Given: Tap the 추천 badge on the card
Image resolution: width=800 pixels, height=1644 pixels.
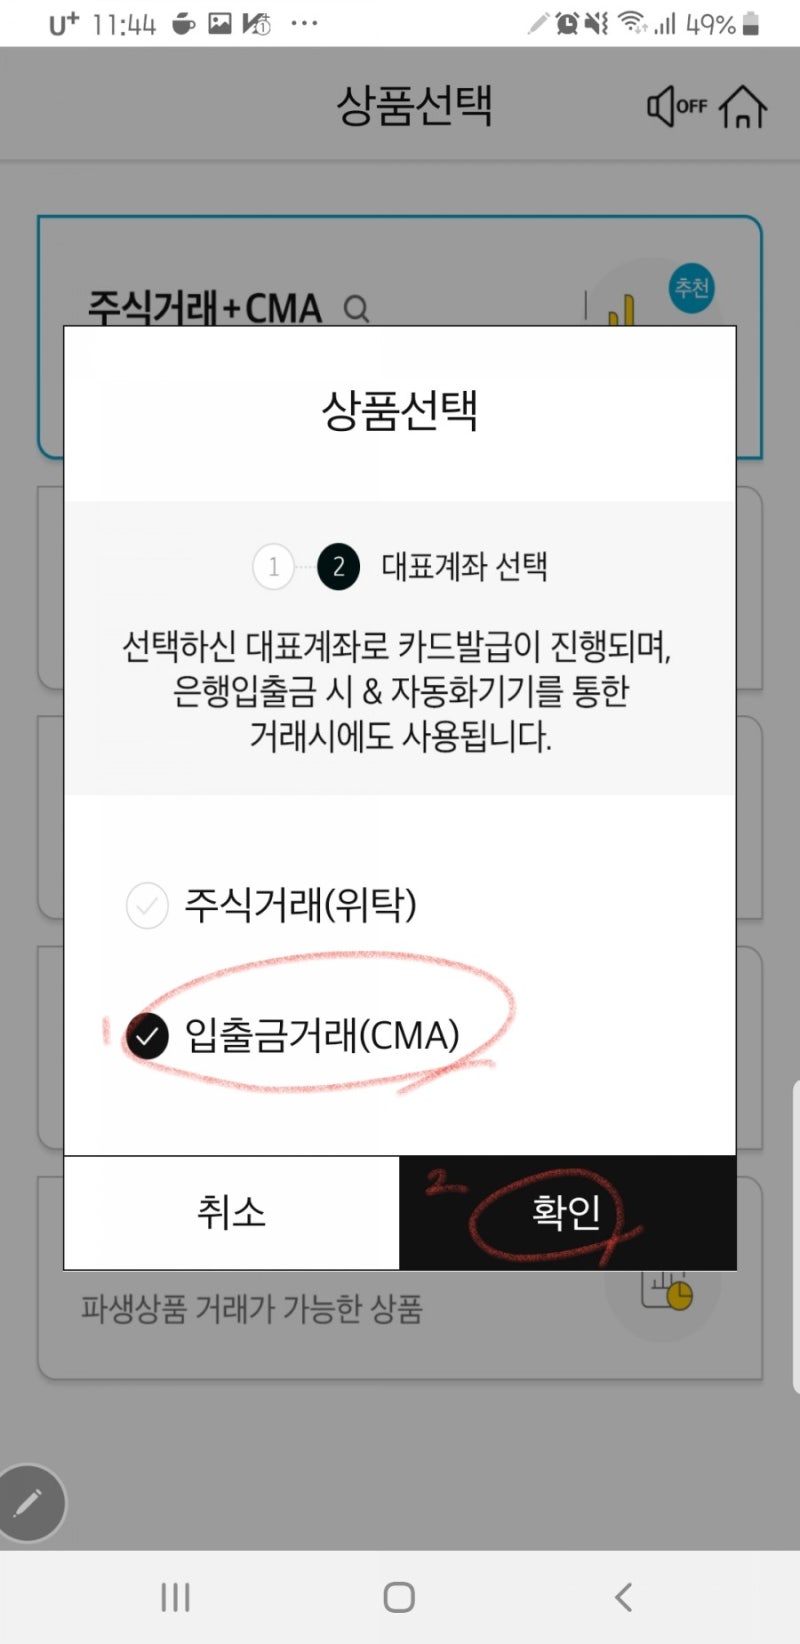Looking at the screenshot, I should [x=691, y=288].
